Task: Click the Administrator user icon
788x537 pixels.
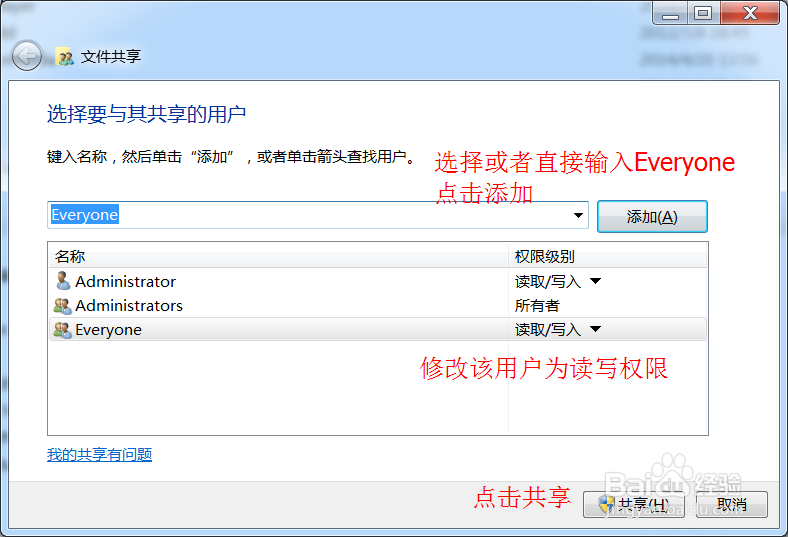Action: 63,281
